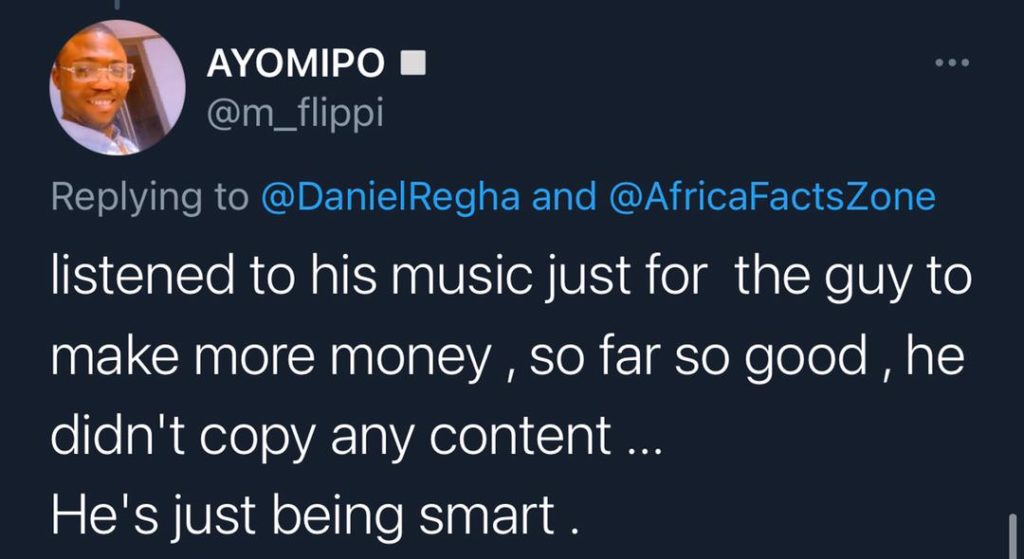Image resolution: width=1024 pixels, height=559 pixels.
Task: Open the @DanielRegha mention
Action: [x=391, y=197]
